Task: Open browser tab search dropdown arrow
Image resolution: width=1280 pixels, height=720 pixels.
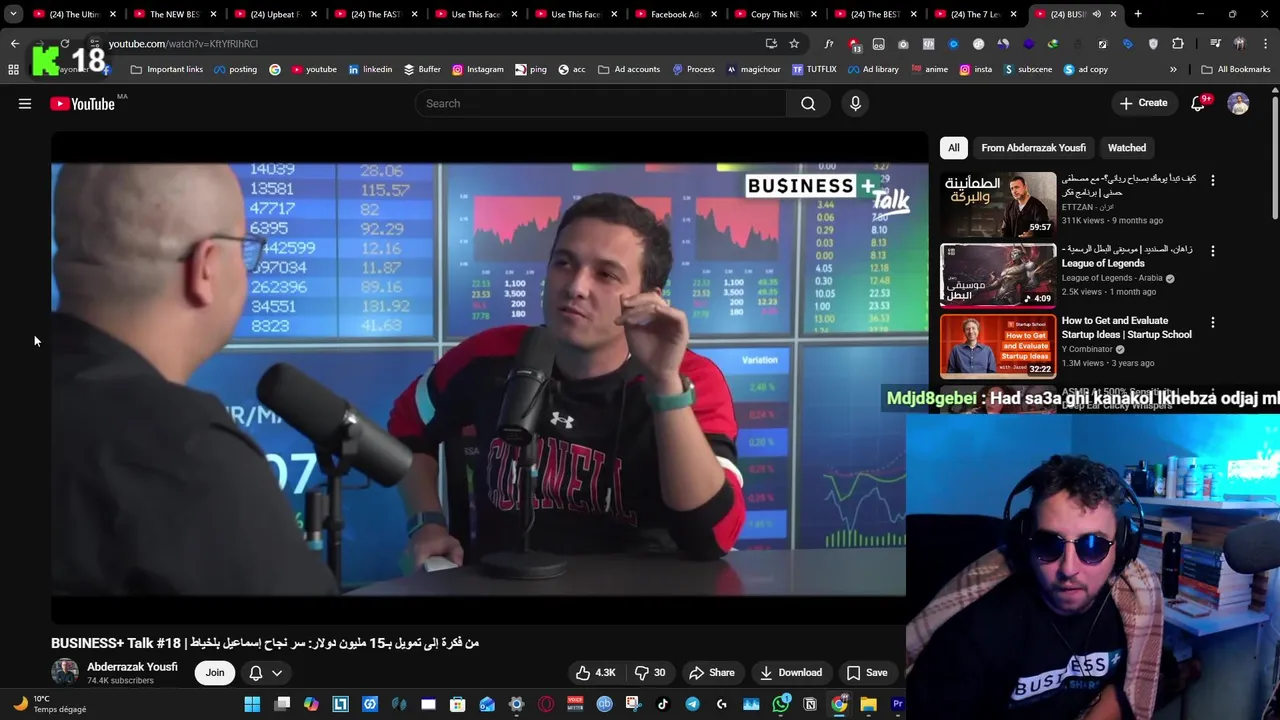Action: [x=13, y=14]
